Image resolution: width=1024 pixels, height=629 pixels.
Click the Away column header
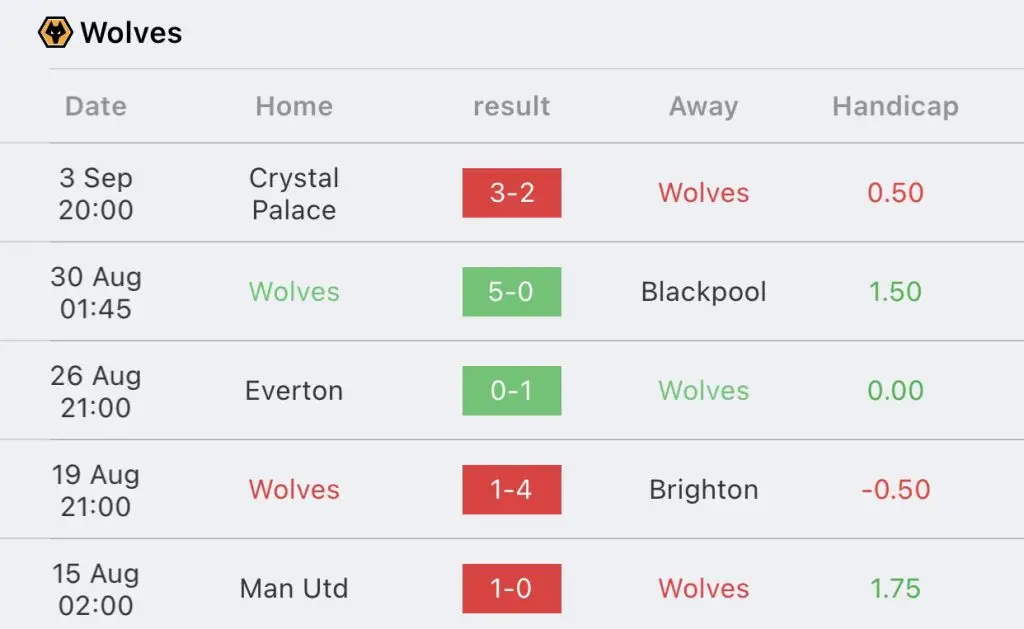pyautogui.click(x=703, y=106)
